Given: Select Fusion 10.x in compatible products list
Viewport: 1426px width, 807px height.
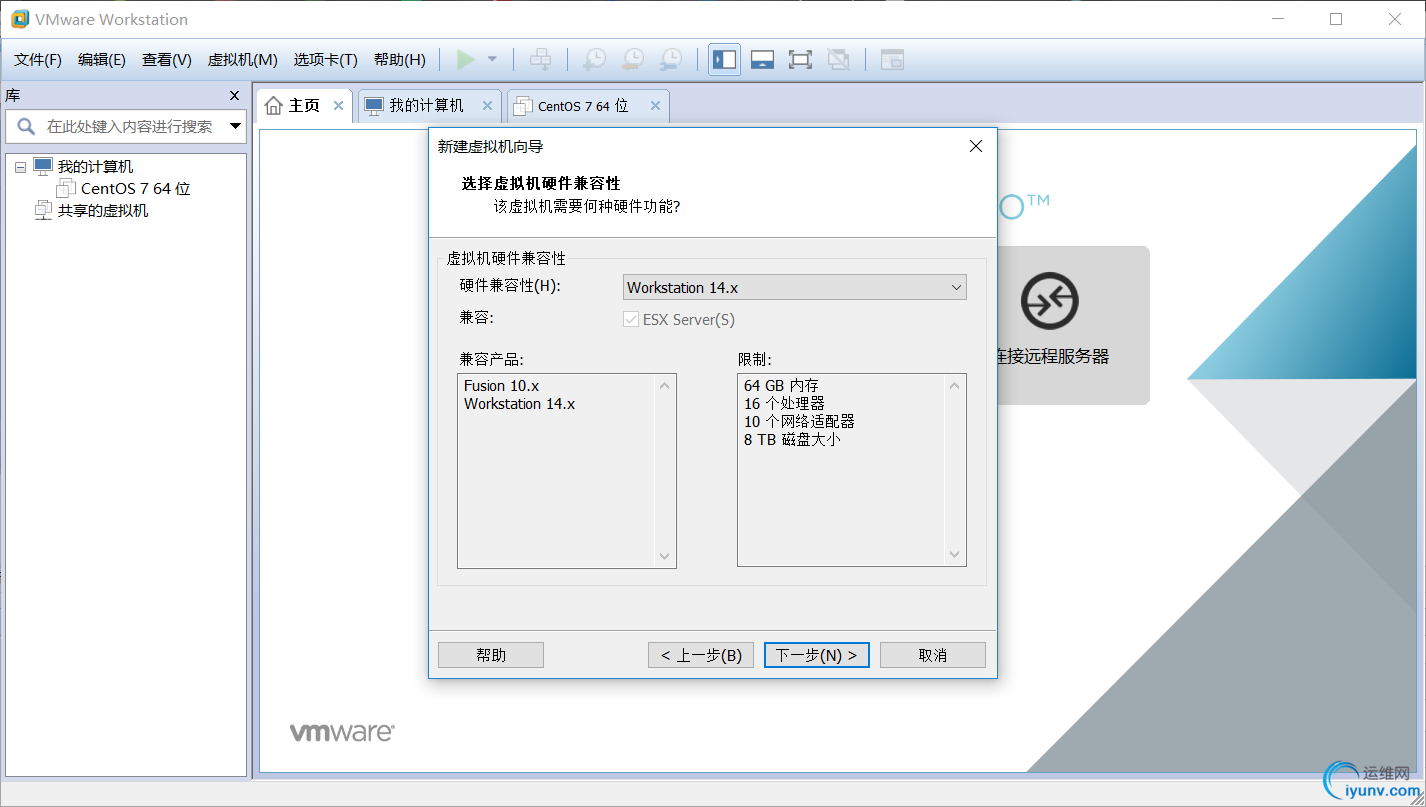Looking at the screenshot, I should tap(502, 386).
